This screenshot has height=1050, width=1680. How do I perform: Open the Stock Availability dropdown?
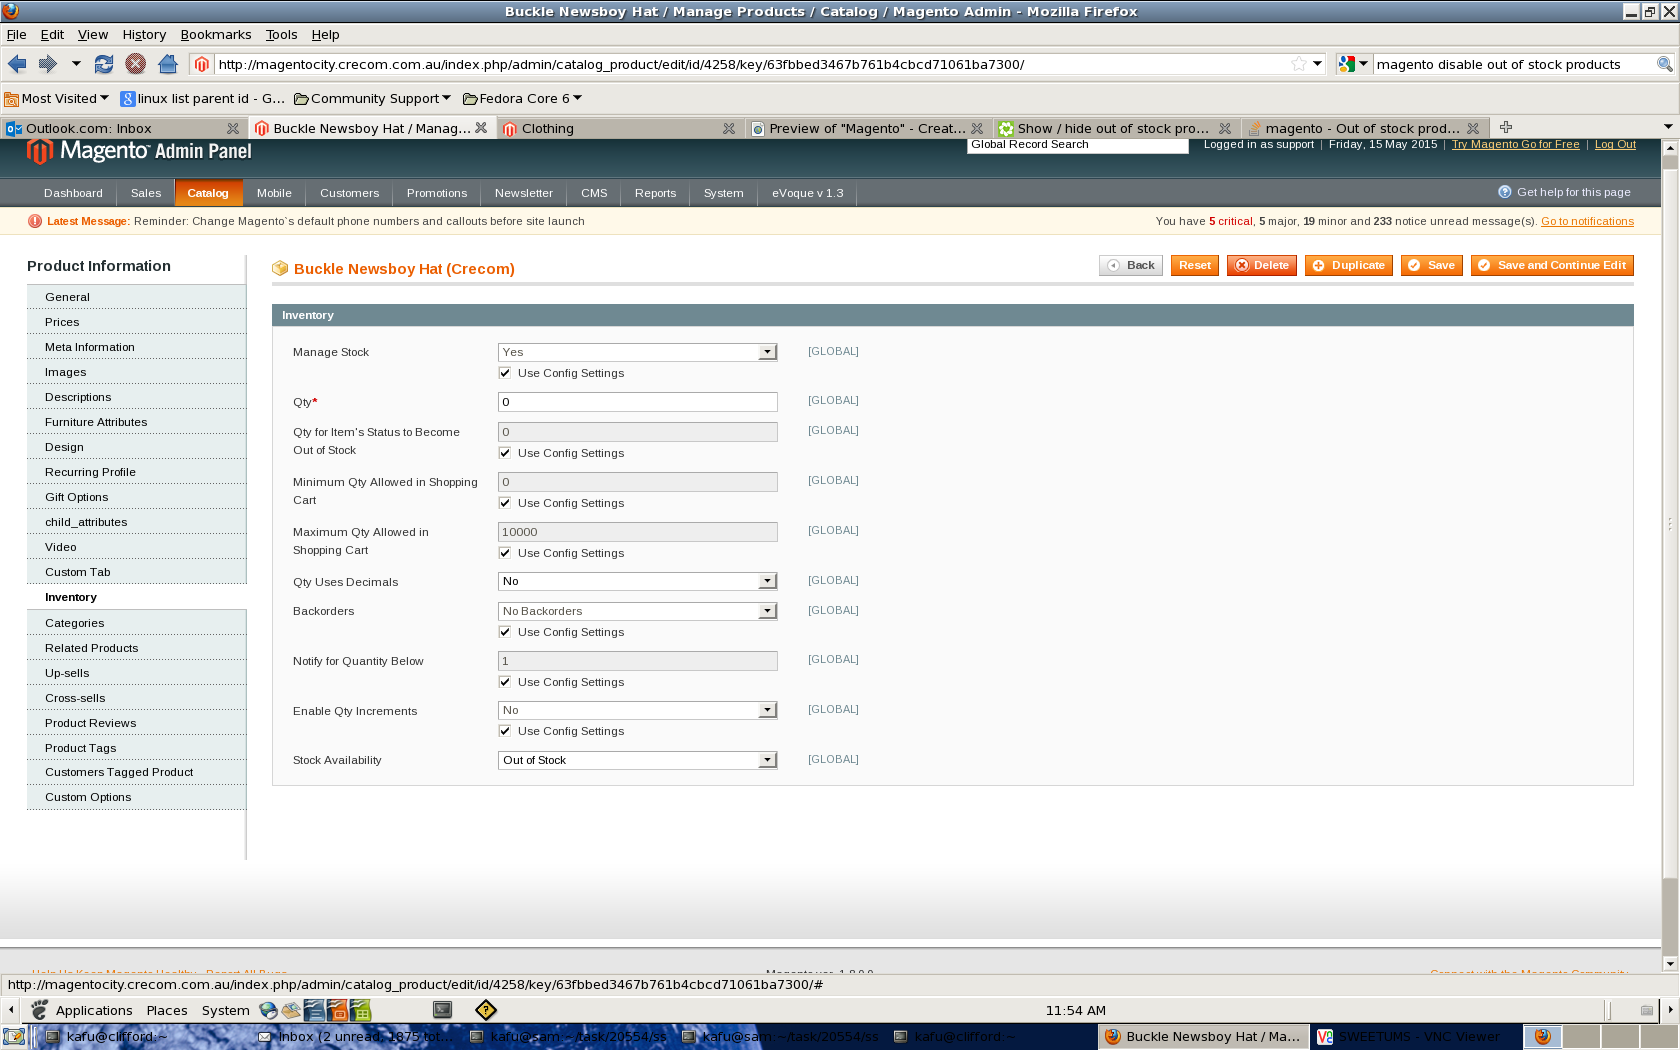click(x=638, y=760)
